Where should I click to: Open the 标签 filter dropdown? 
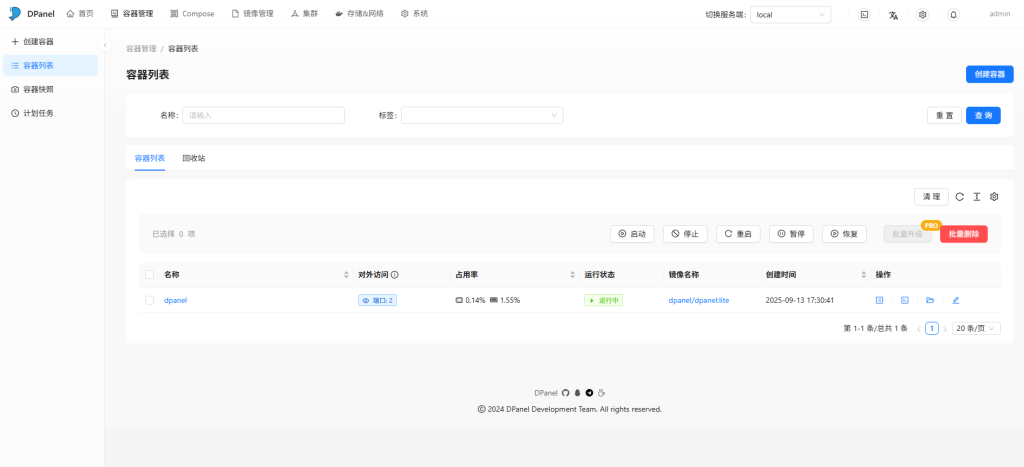[x=482, y=115]
